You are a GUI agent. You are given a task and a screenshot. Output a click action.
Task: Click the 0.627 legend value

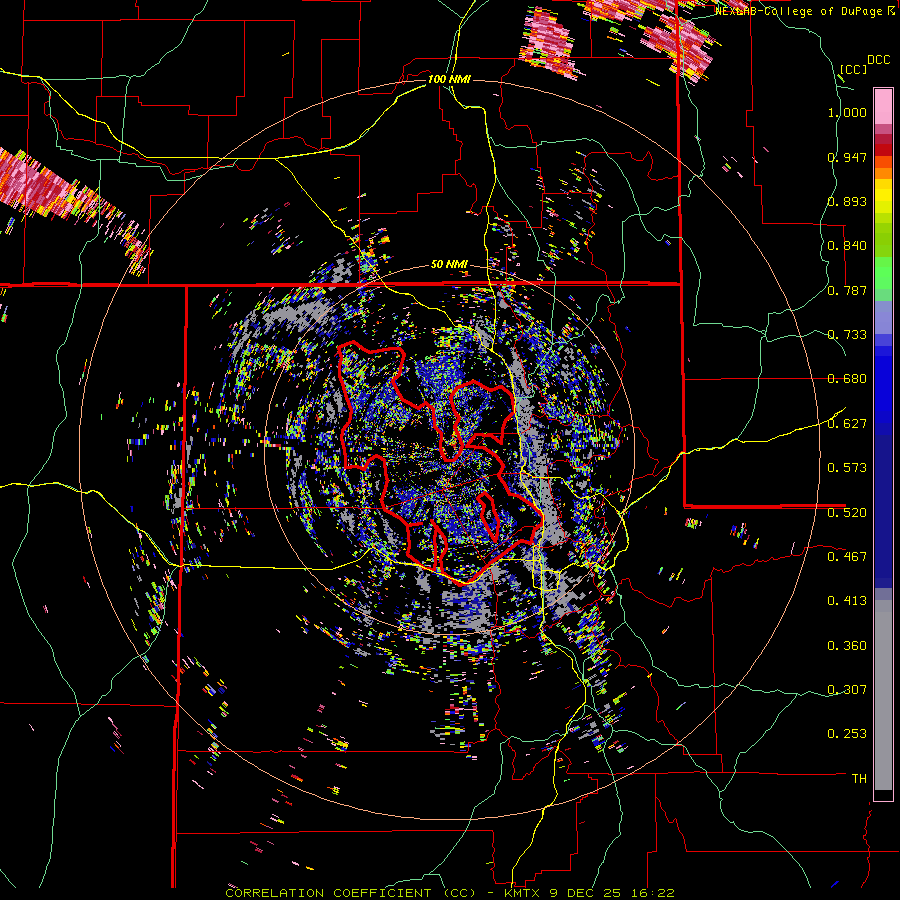coord(847,424)
